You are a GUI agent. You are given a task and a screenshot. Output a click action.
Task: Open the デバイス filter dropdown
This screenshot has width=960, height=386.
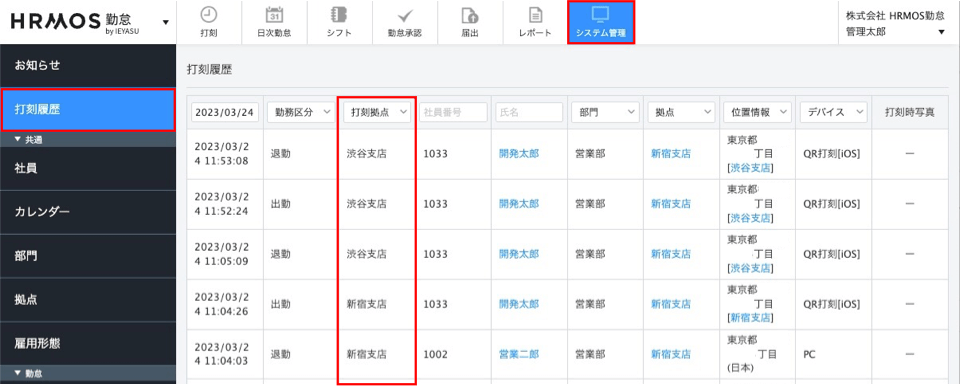click(833, 112)
